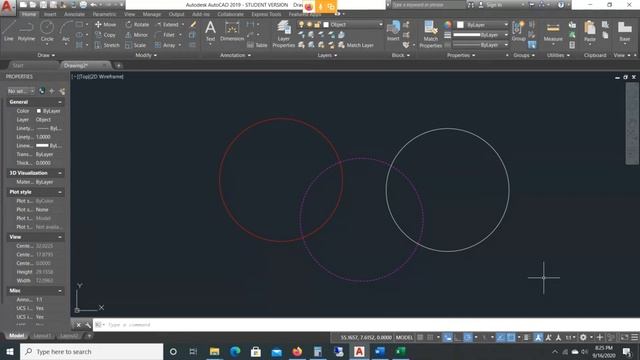Toggle MODEL space button in status bar
Screen dimensions: 640x360
(404, 337)
